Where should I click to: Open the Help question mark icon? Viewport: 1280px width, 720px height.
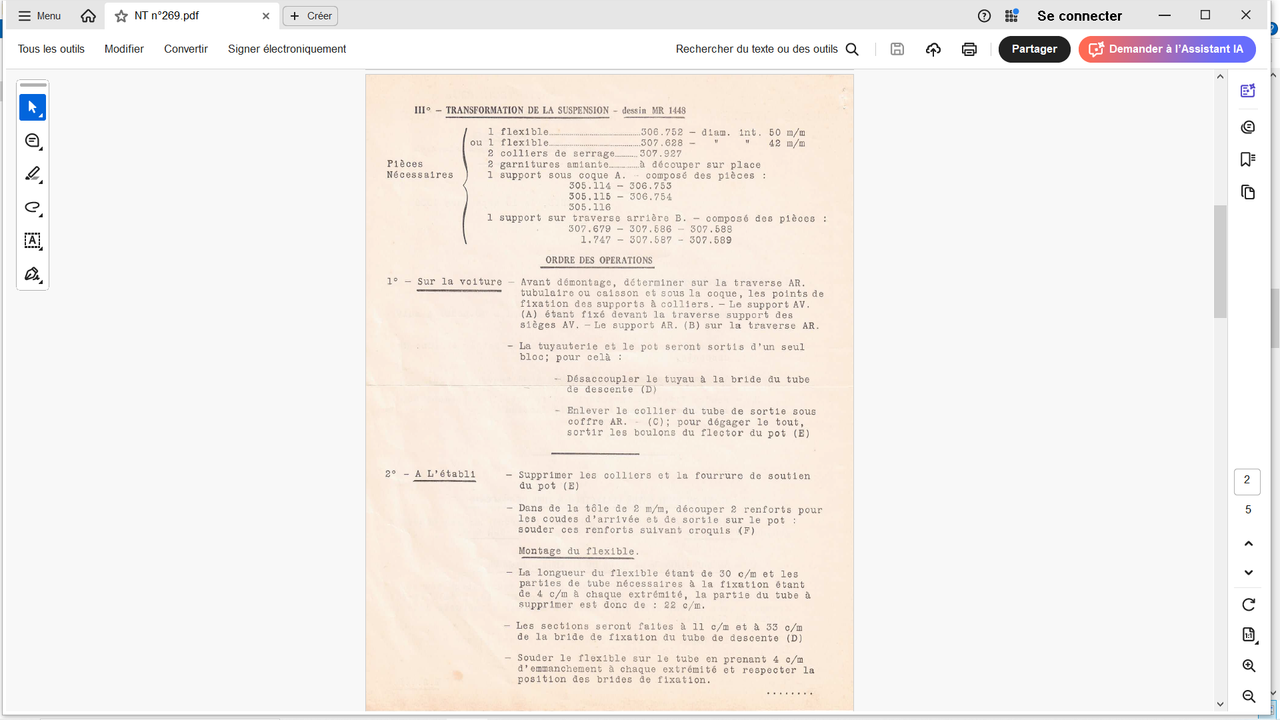coord(984,16)
